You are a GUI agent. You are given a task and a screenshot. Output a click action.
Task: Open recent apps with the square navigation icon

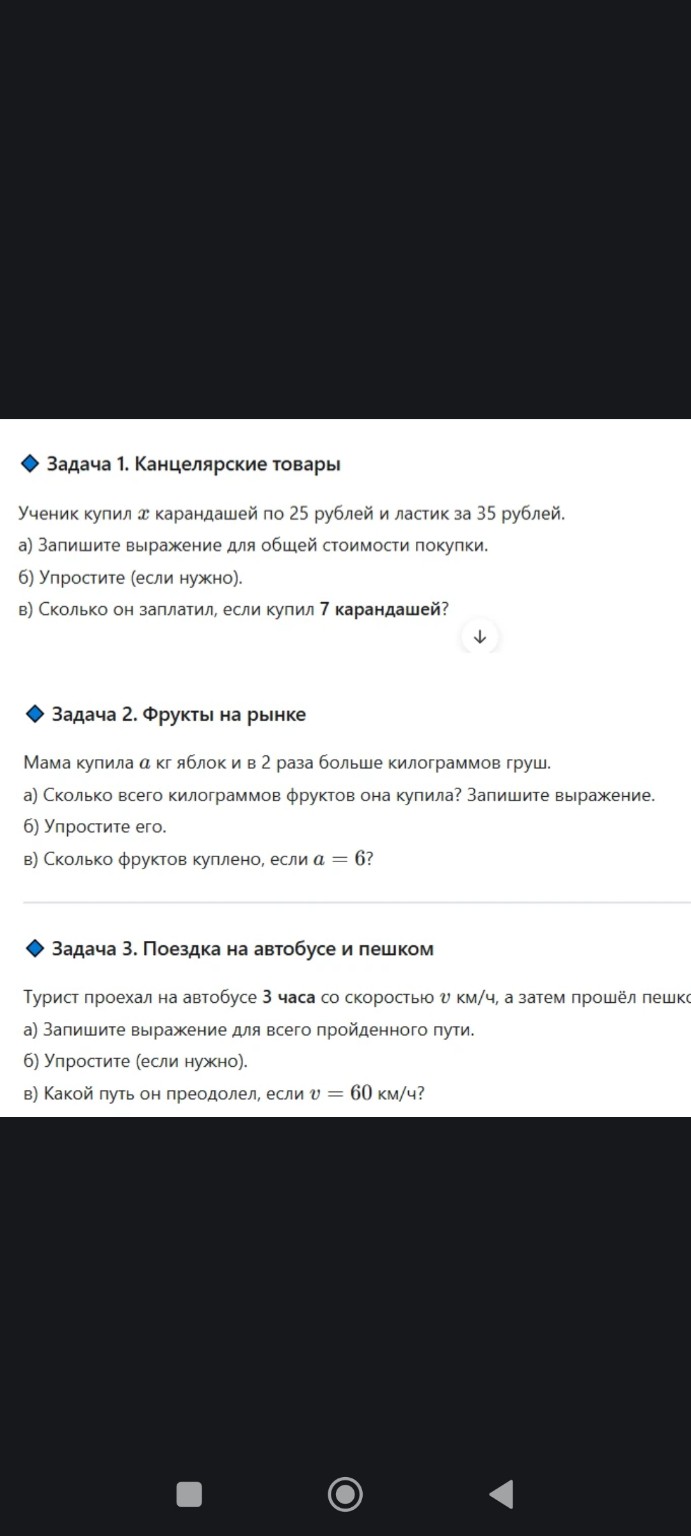188,1494
